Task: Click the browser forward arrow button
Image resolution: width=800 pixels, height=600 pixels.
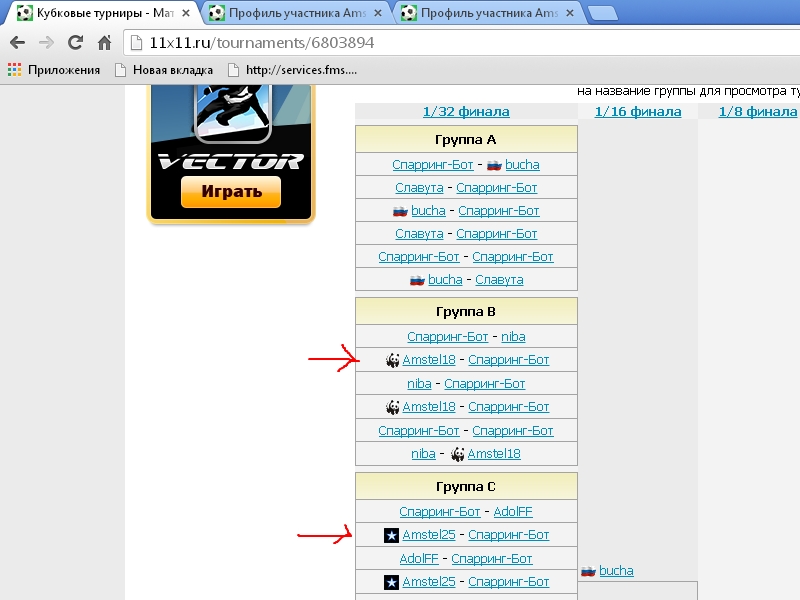Action: 46,43
